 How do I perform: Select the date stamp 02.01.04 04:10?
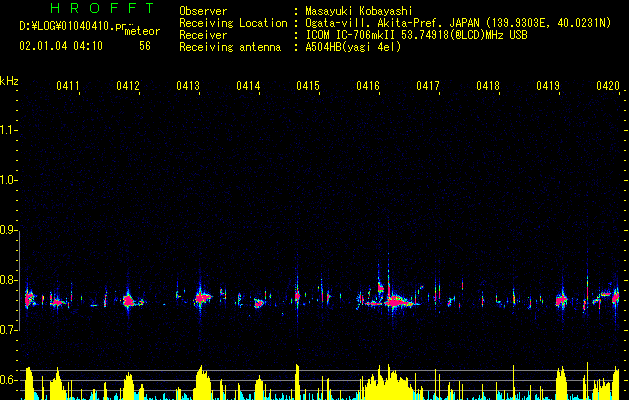(x=61, y=46)
